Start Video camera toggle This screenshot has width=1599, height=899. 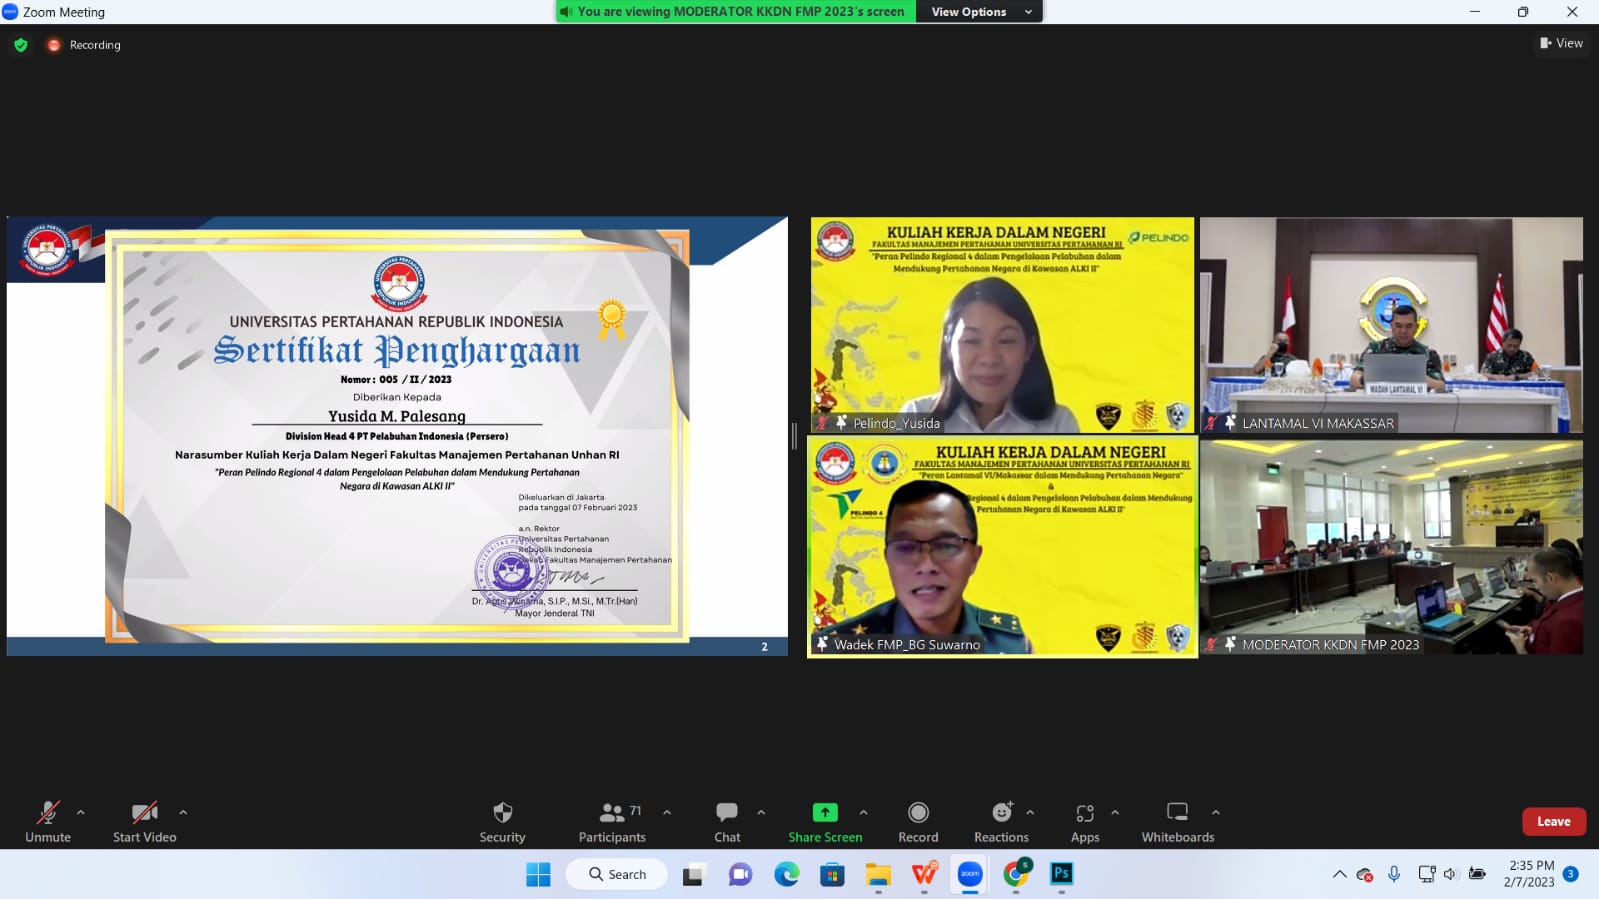[x=144, y=822]
